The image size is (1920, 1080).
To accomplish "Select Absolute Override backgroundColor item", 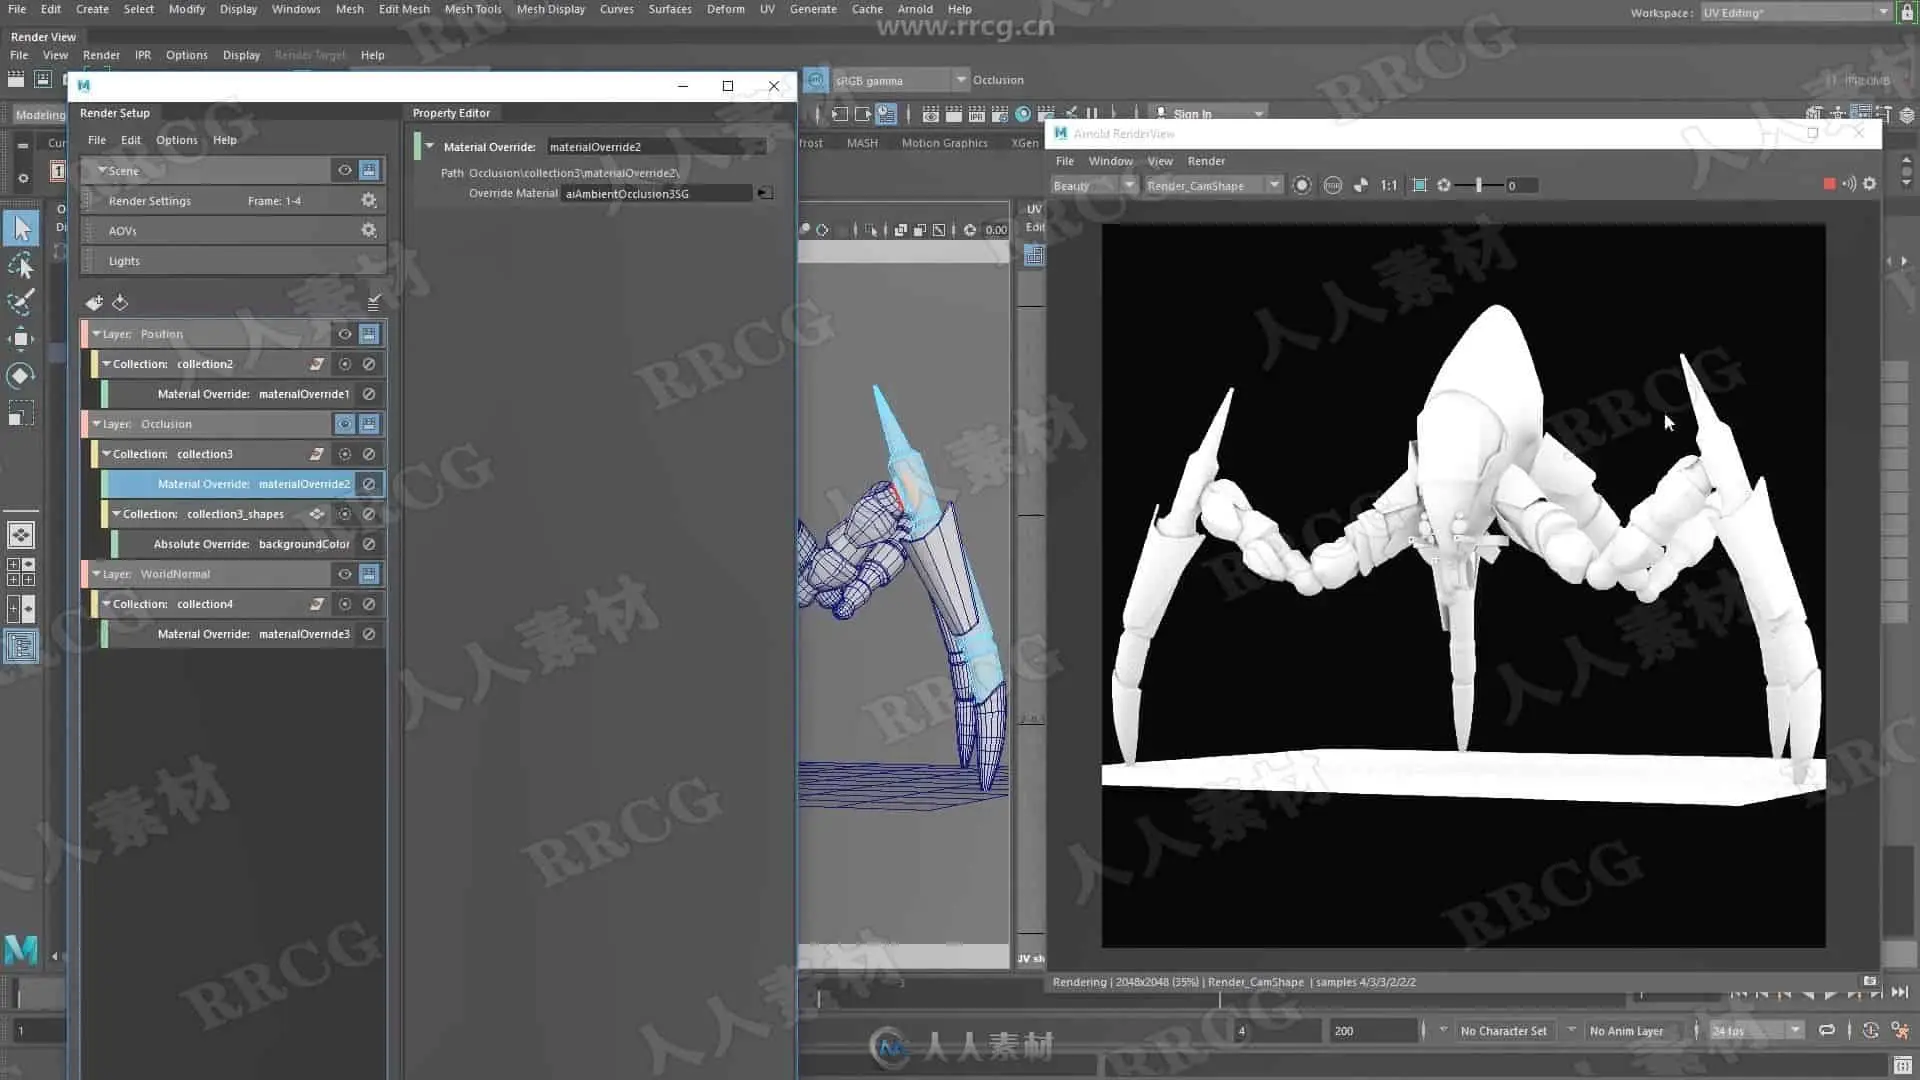I will coord(250,544).
